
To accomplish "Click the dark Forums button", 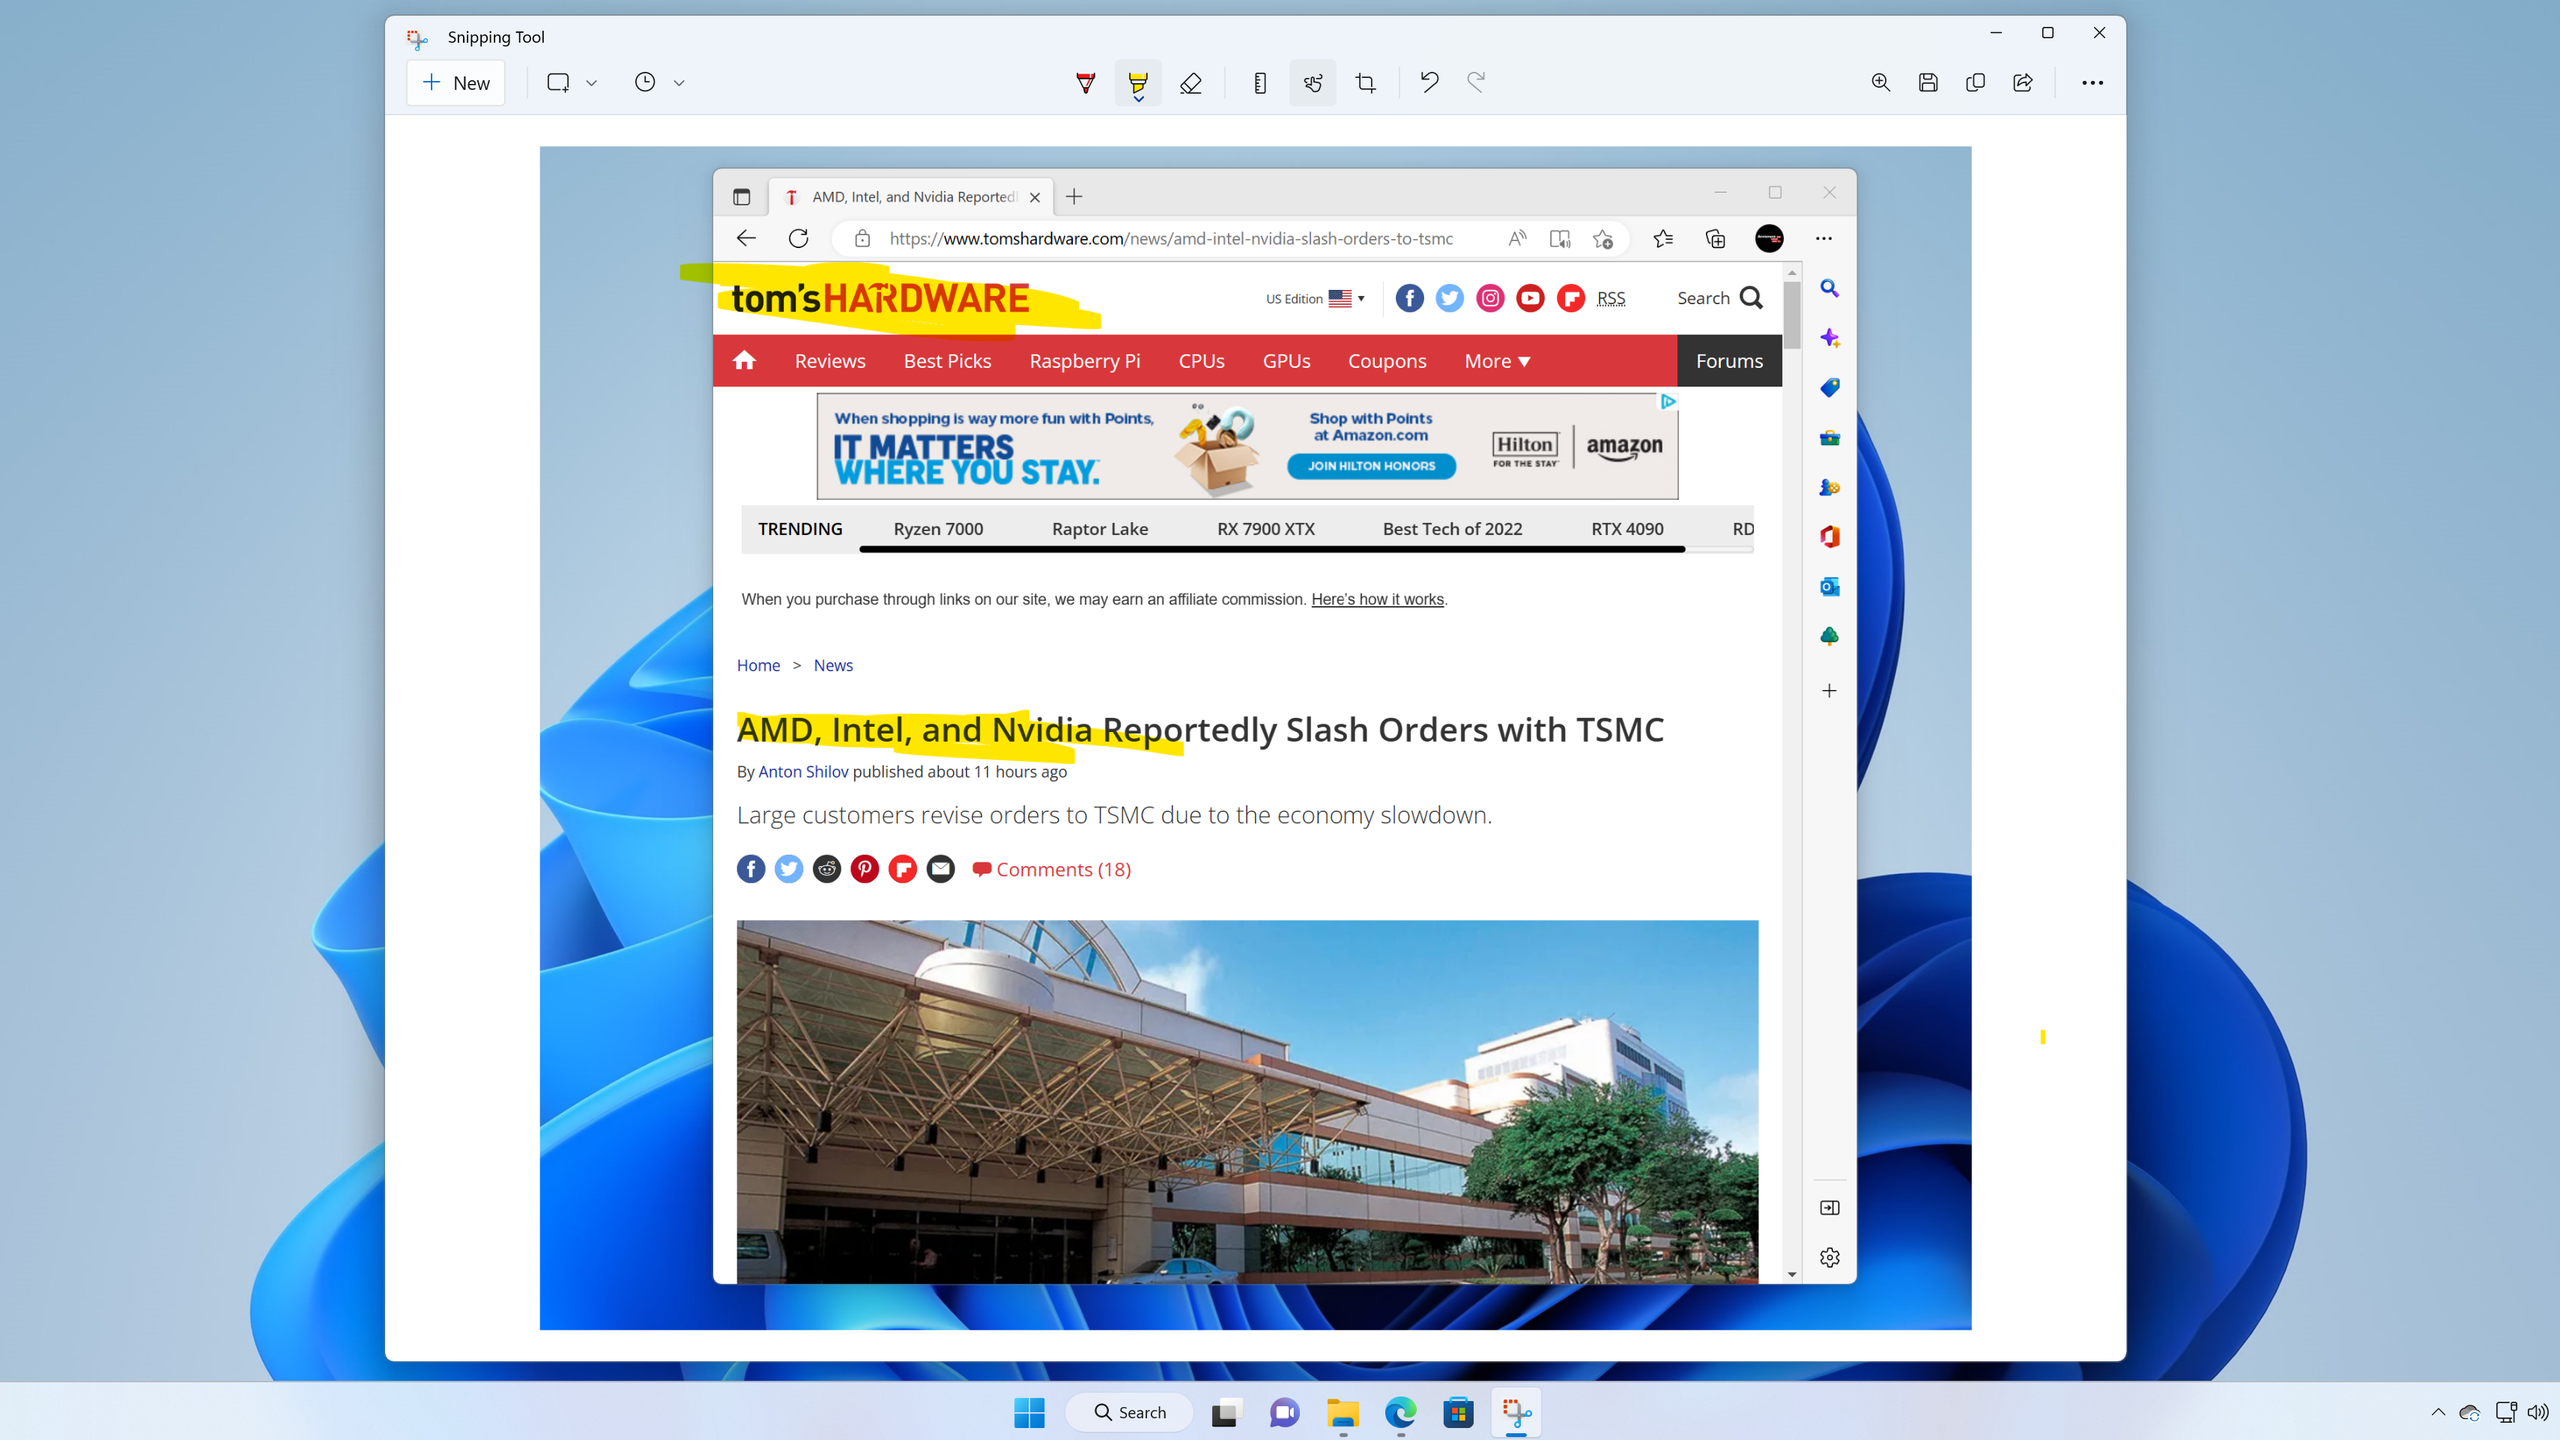I will pos(1729,361).
